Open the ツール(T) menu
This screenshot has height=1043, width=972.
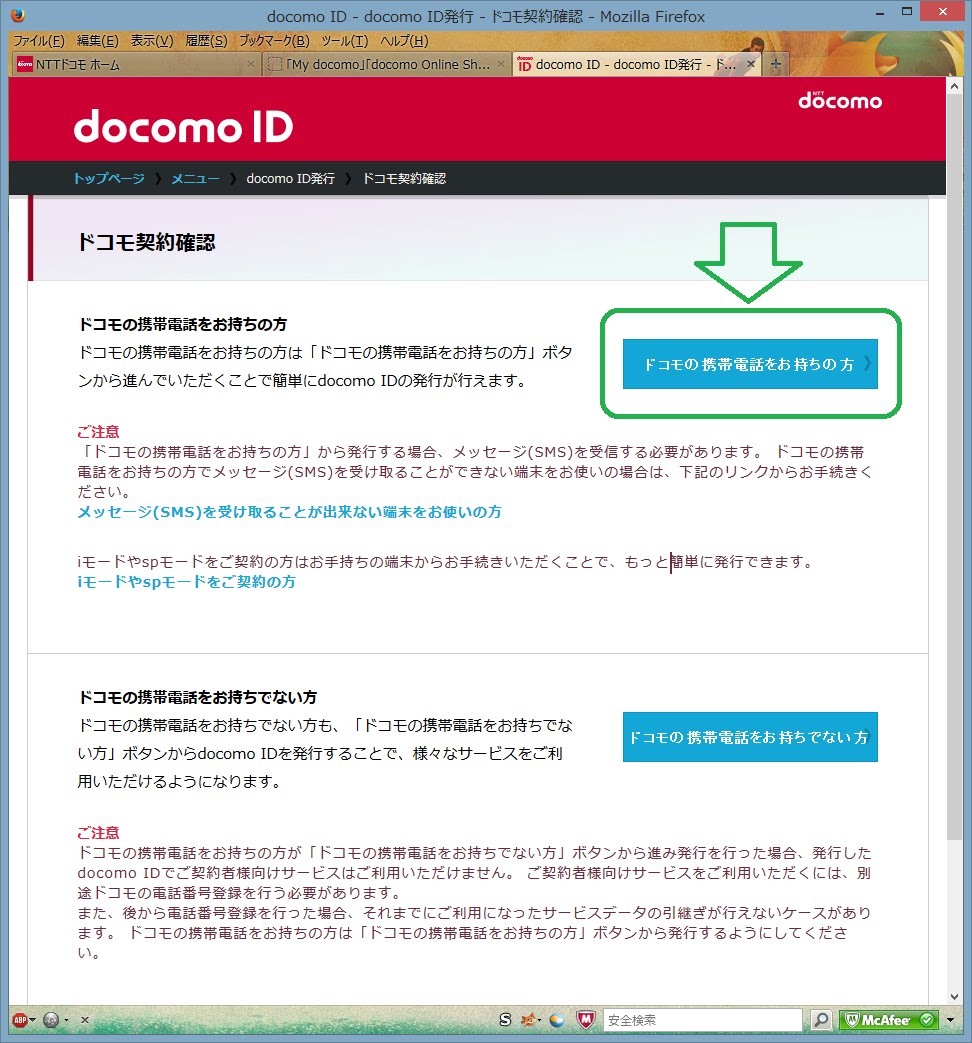click(x=345, y=41)
